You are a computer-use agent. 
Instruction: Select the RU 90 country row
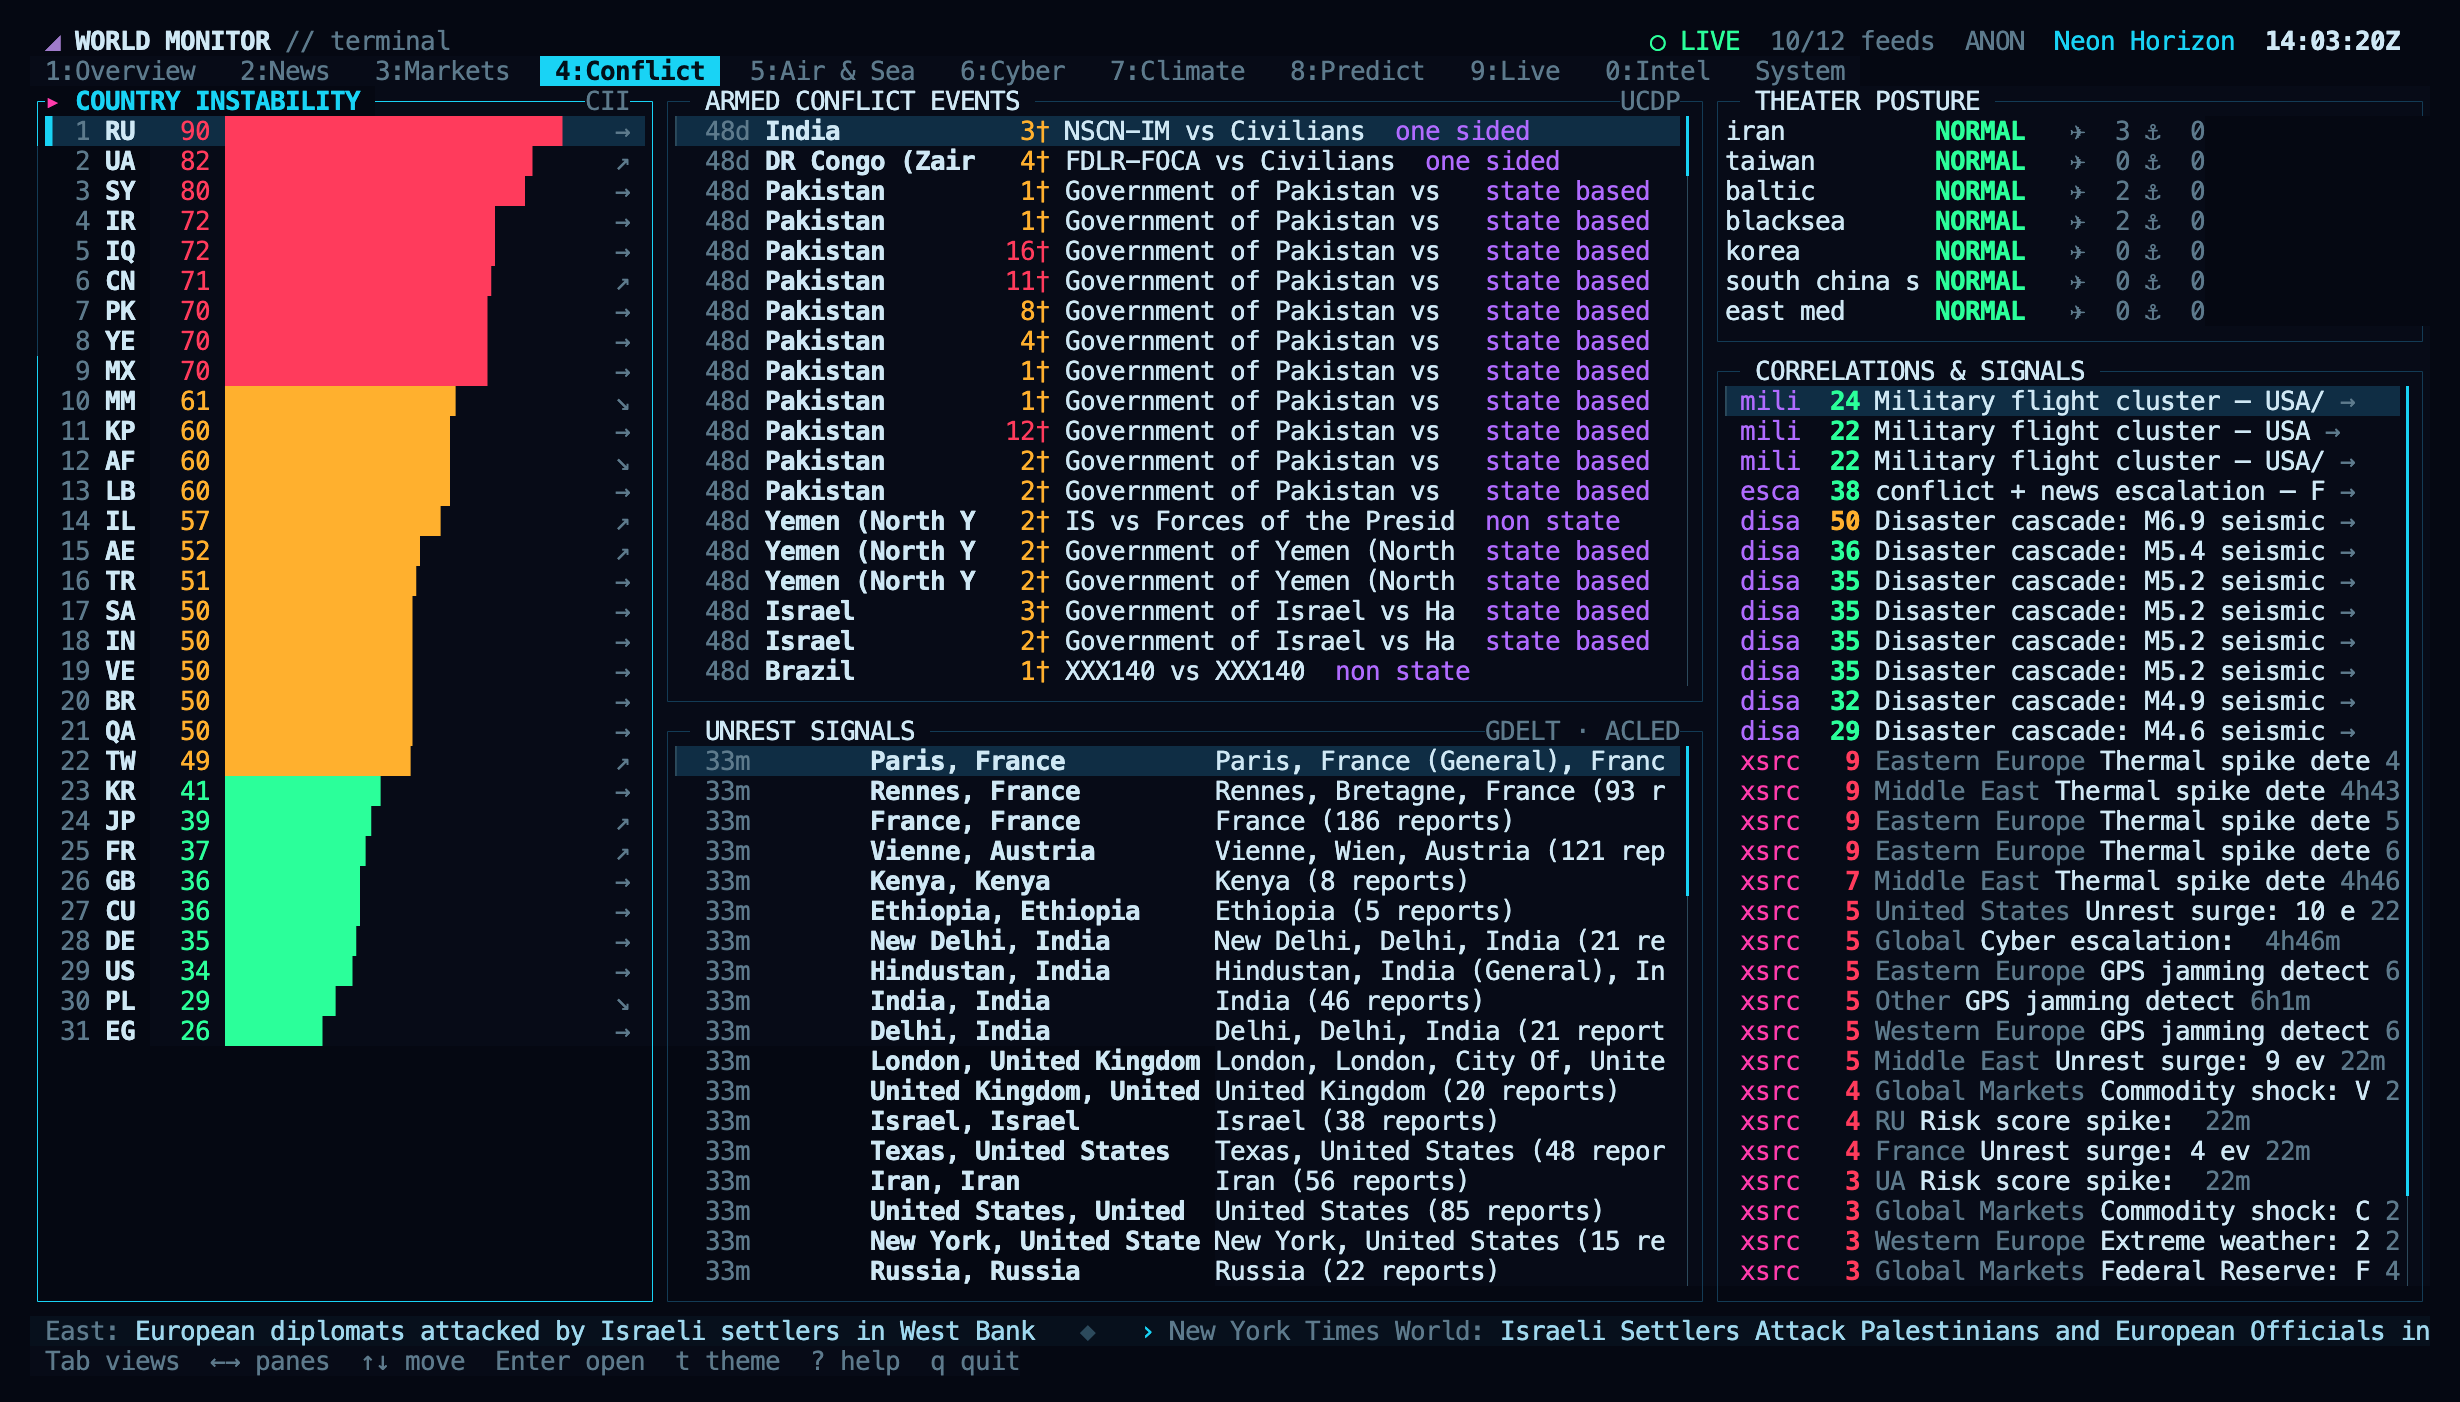coord(345,131)
